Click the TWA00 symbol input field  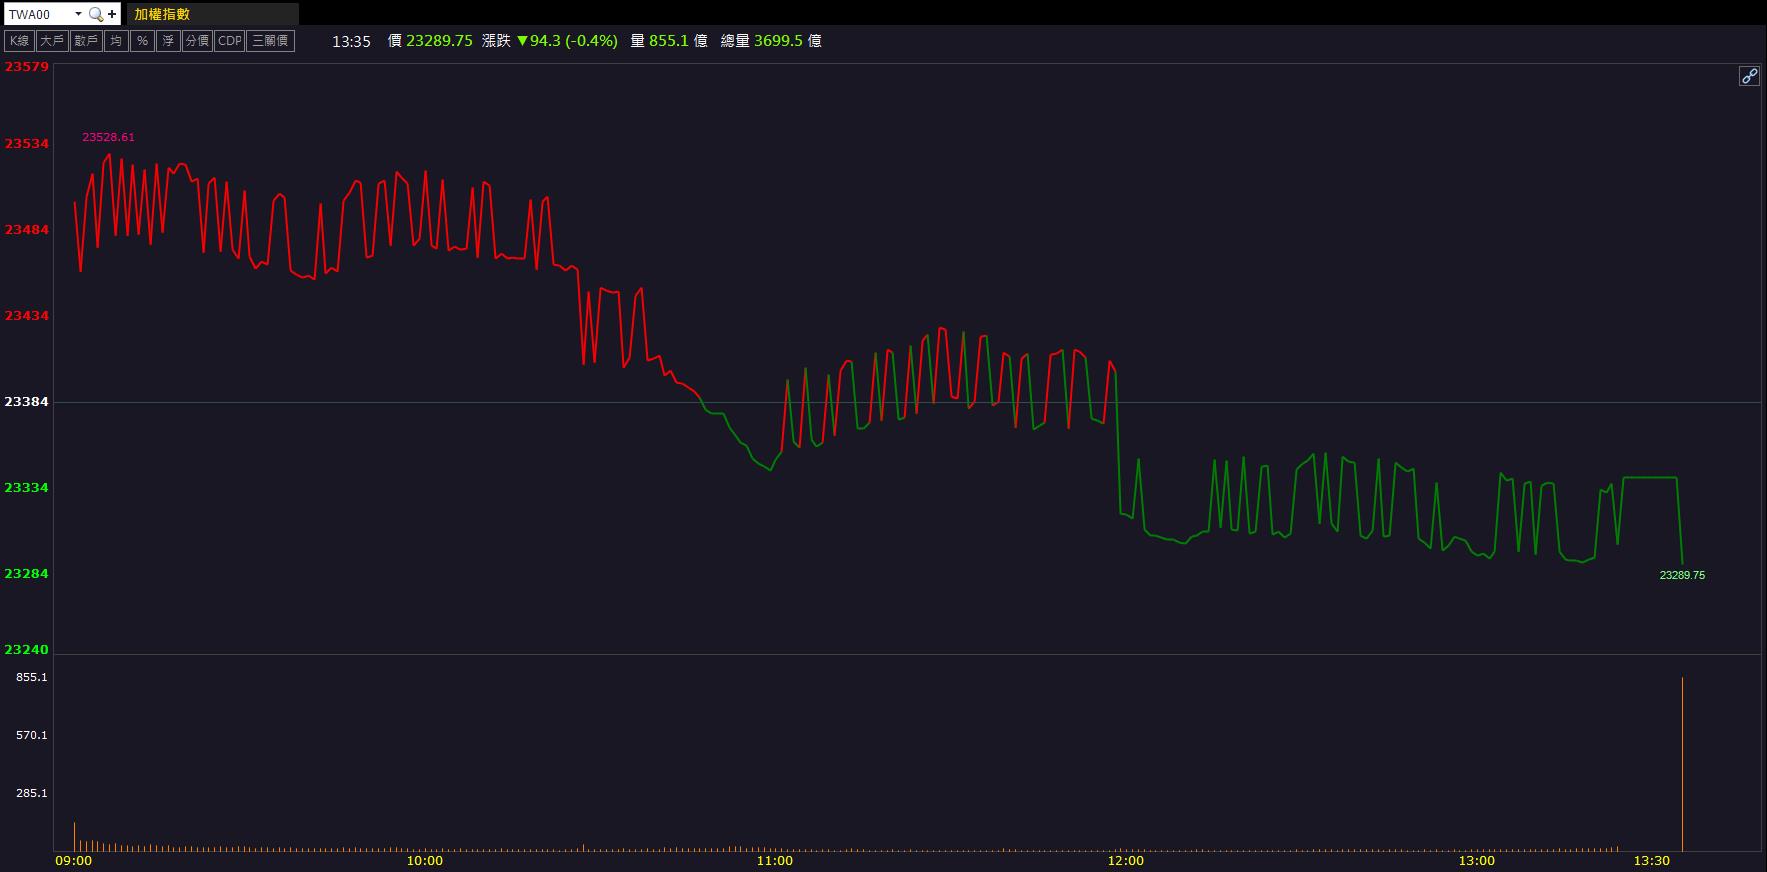[x=38, y=14]
